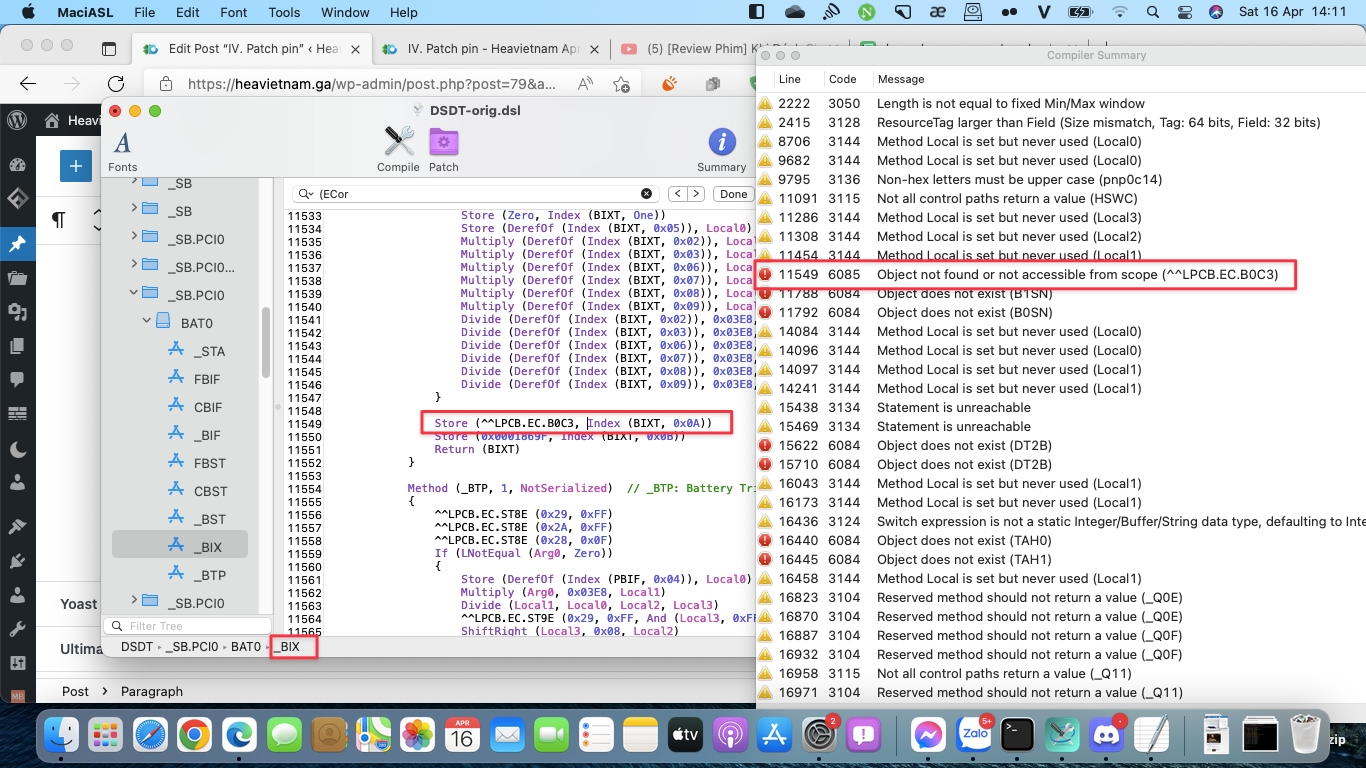
Task: Click the BAT0 breadcrumb in path bar
Action: click(x=245, y=647)
